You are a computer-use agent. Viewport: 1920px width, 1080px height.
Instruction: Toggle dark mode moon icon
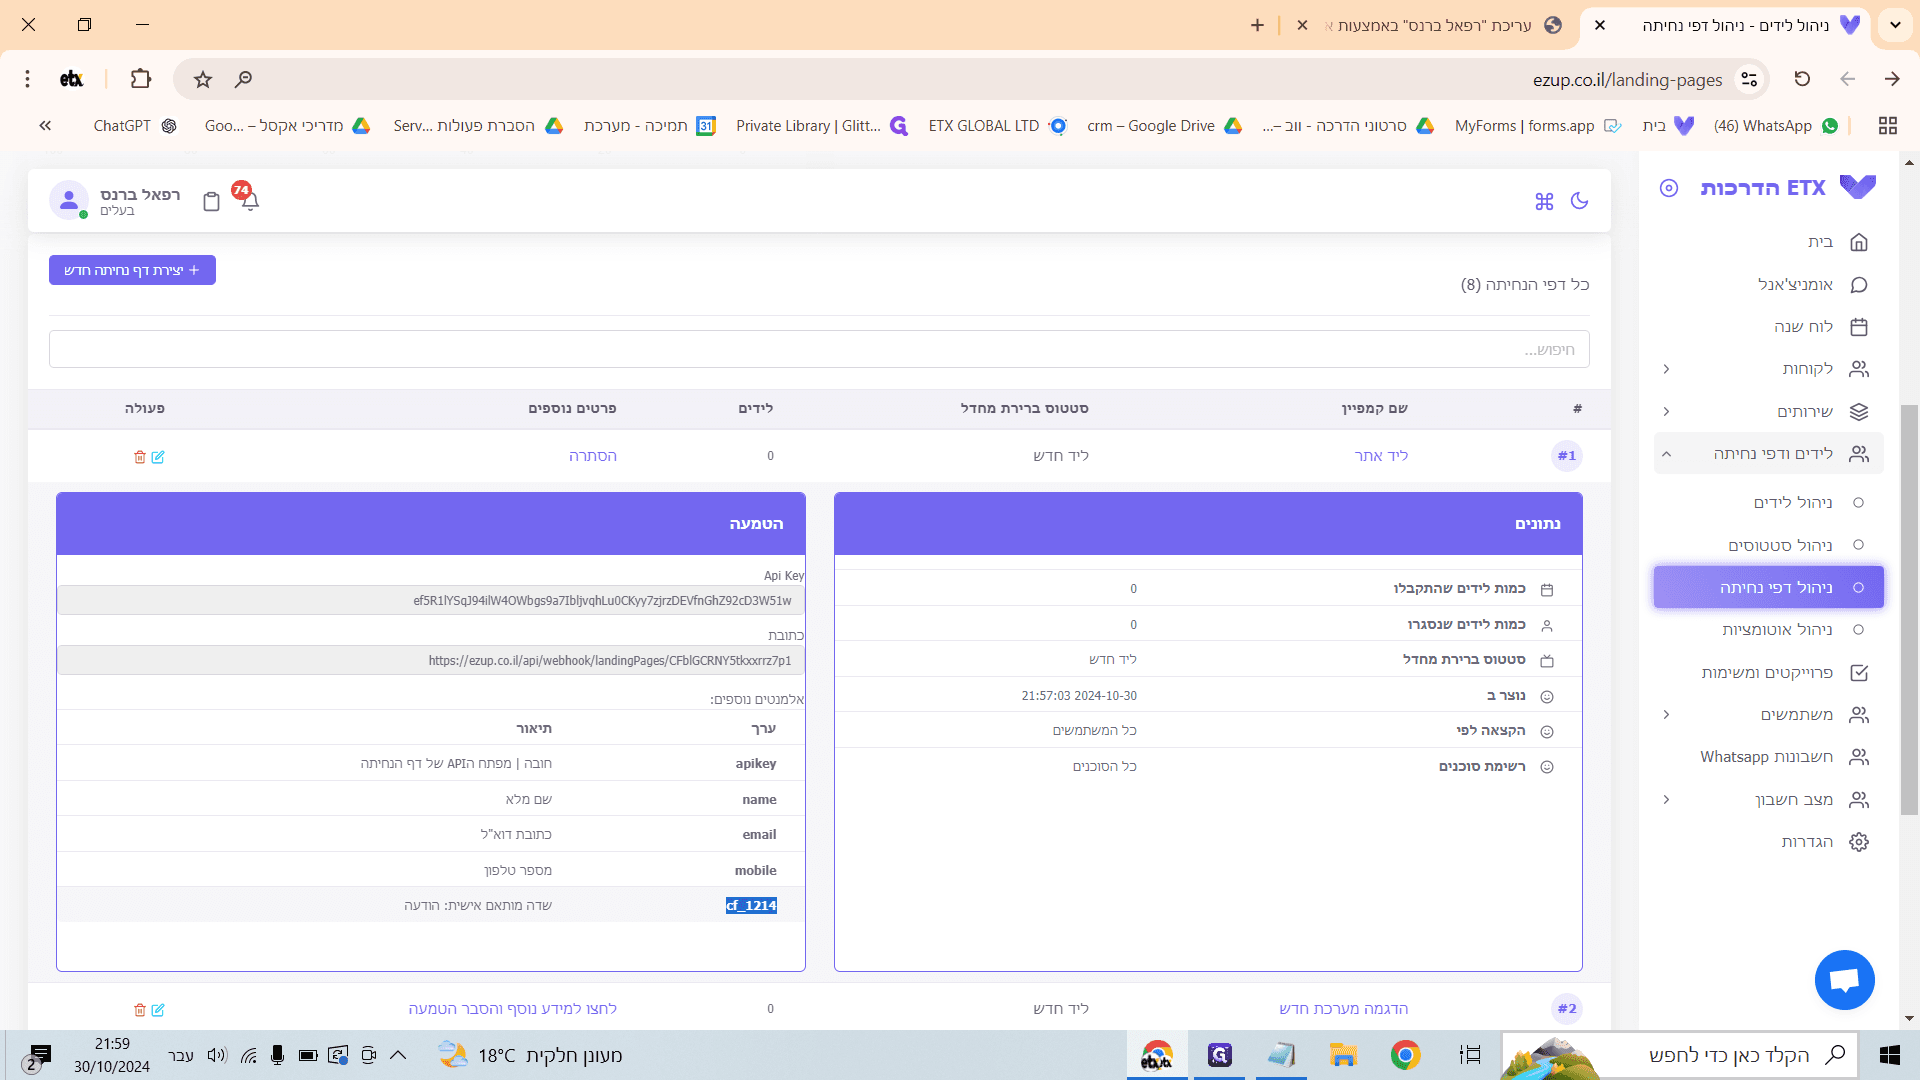tap(1579, 201)
